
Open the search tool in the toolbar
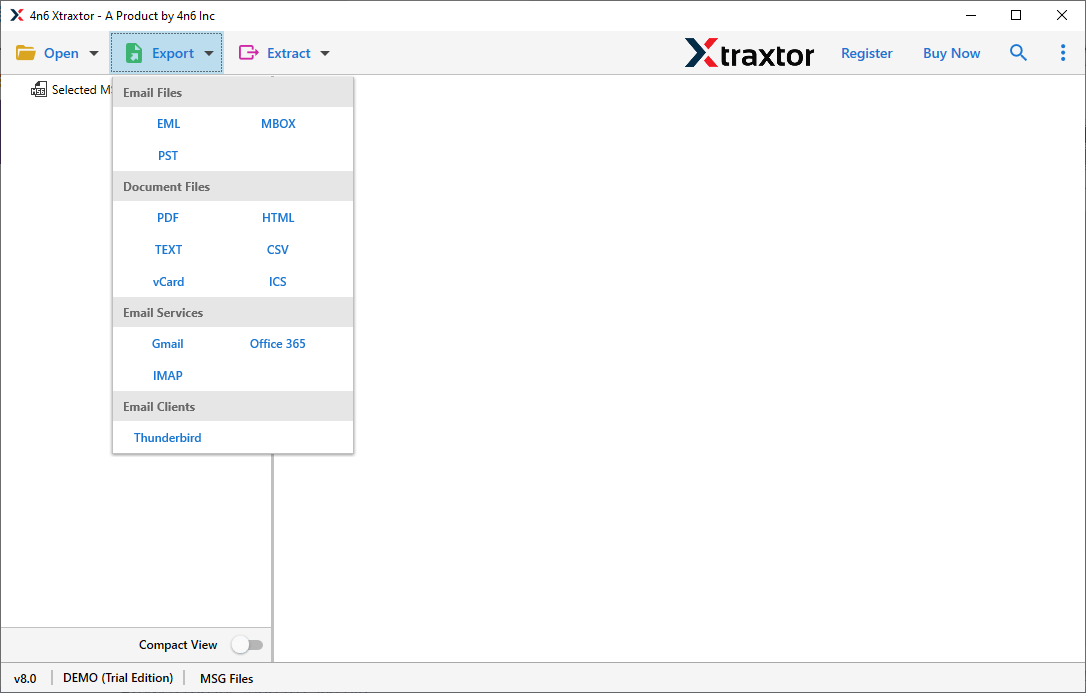(1018, 52)
